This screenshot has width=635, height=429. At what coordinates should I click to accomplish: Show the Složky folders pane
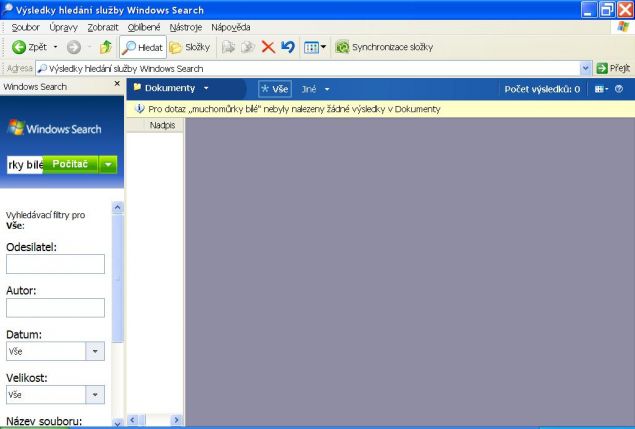(x=190, y=47)
